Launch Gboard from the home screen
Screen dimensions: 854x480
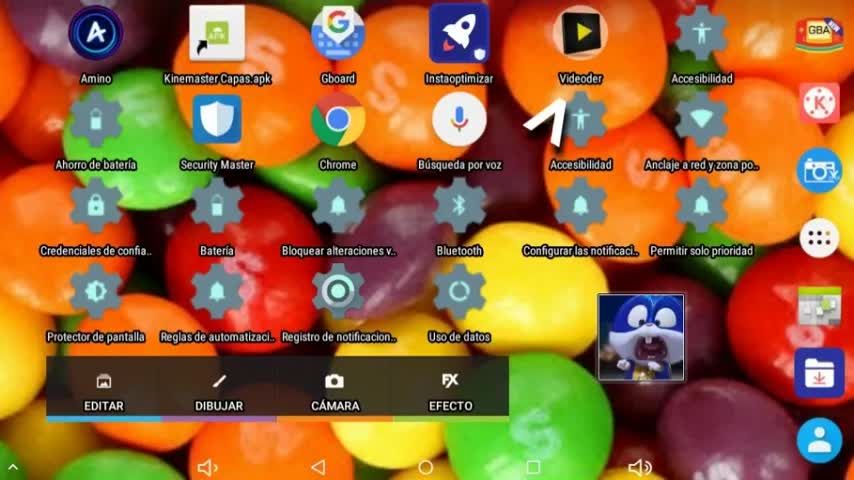[337, 35]
